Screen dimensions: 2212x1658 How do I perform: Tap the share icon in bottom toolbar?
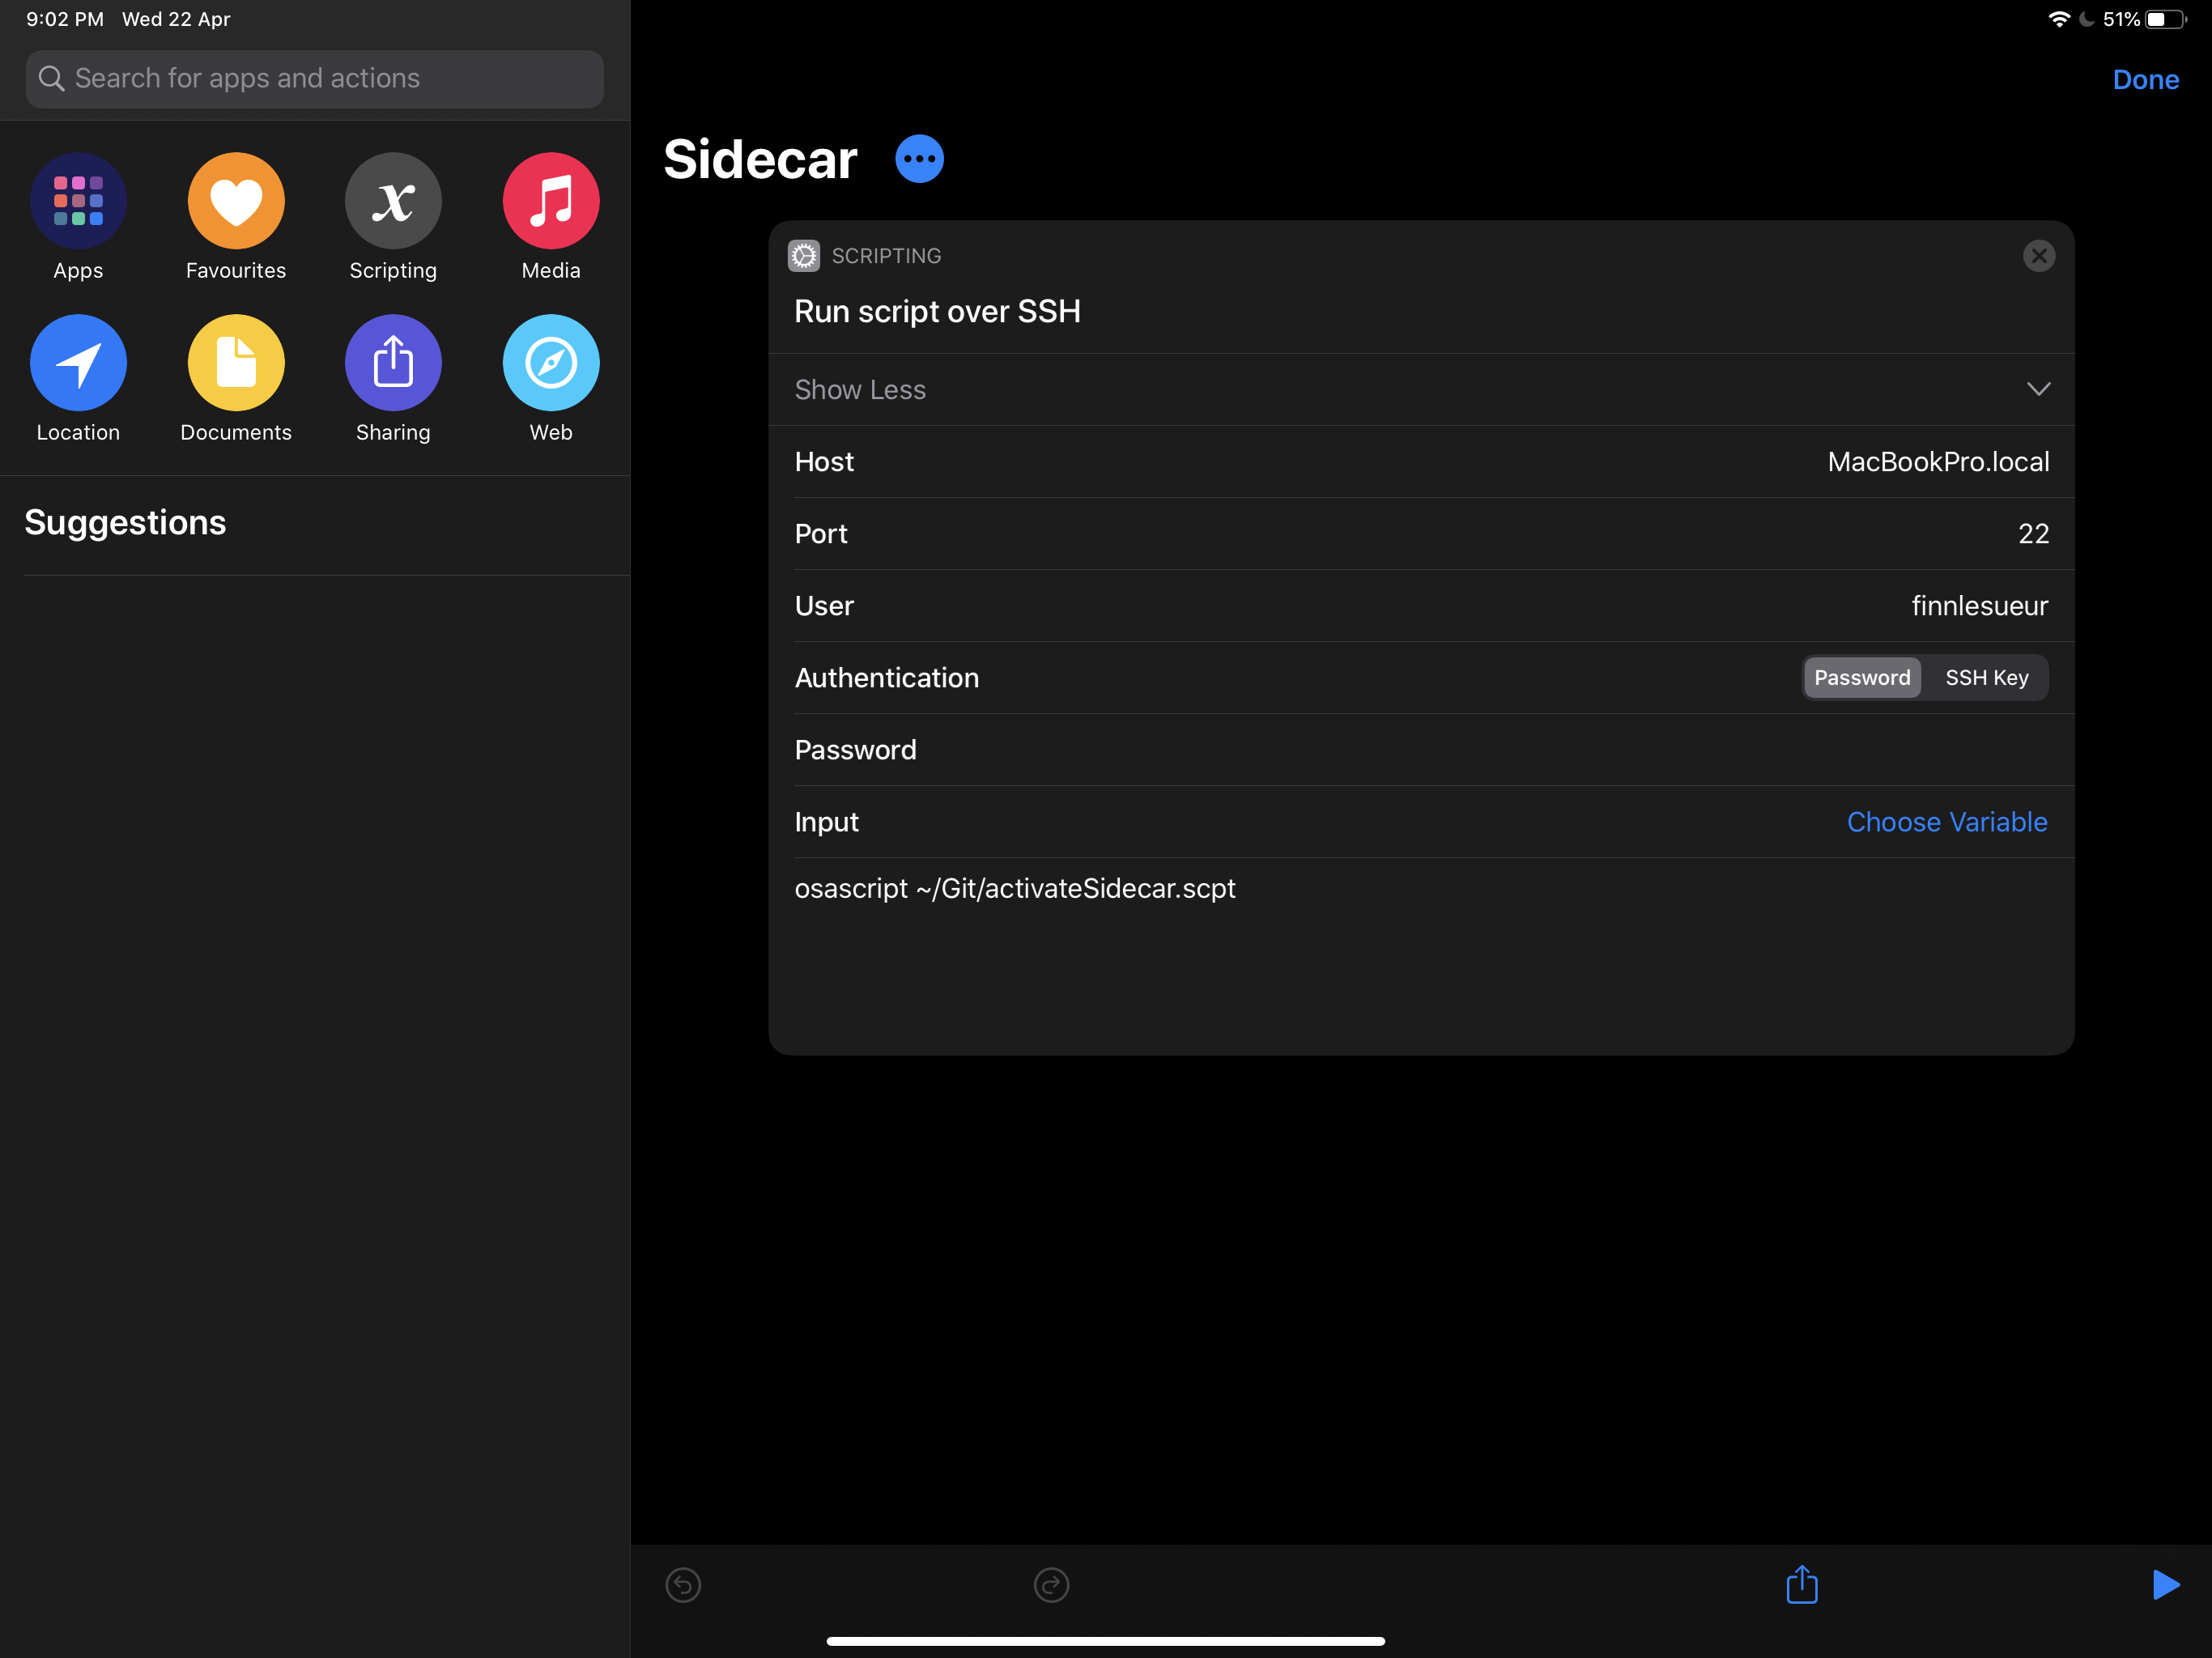point(1801,1585)
